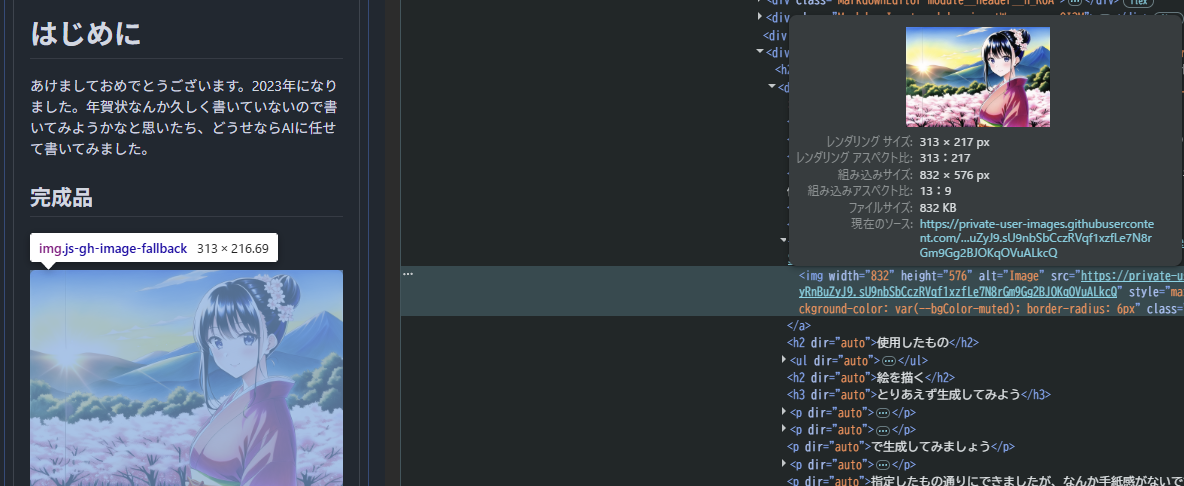Click the width value "832" in the img tag
1184x486 pixels.
pyautogui.click(x=879, y=276)
